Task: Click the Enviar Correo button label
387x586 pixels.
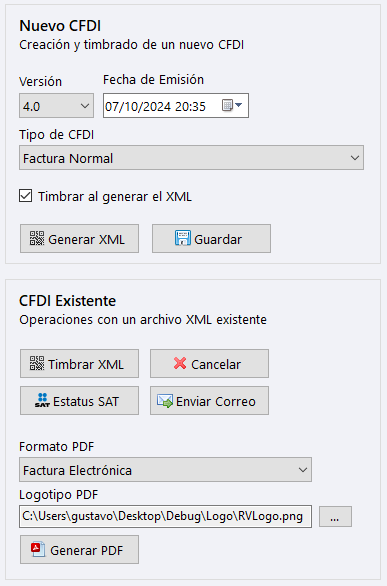Action: tap(216, 401)
